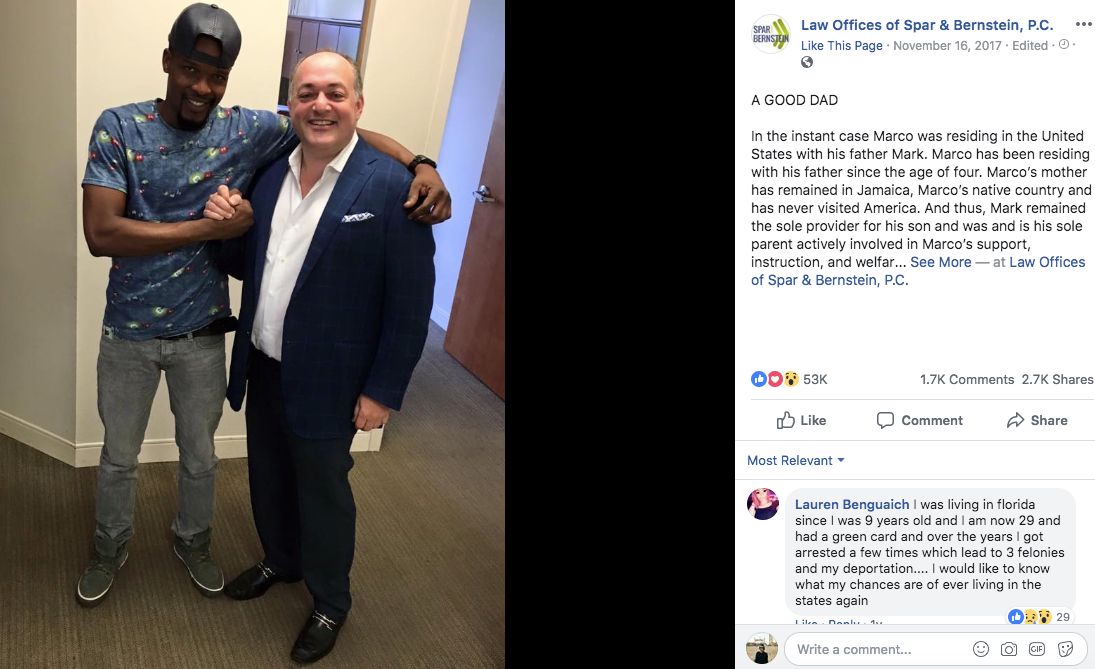Open the sticker picker icon
The image size is (1095, 669).
pos(1066,649)
